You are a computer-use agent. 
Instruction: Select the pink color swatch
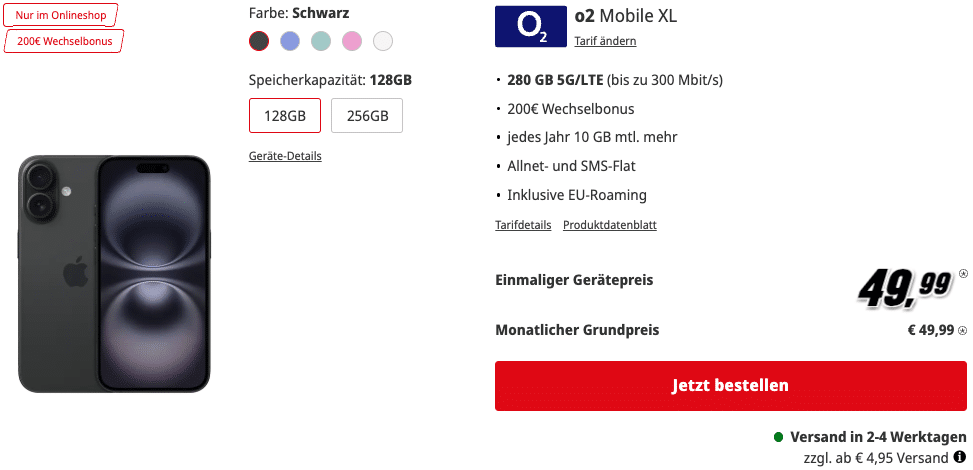coord(351,41)
